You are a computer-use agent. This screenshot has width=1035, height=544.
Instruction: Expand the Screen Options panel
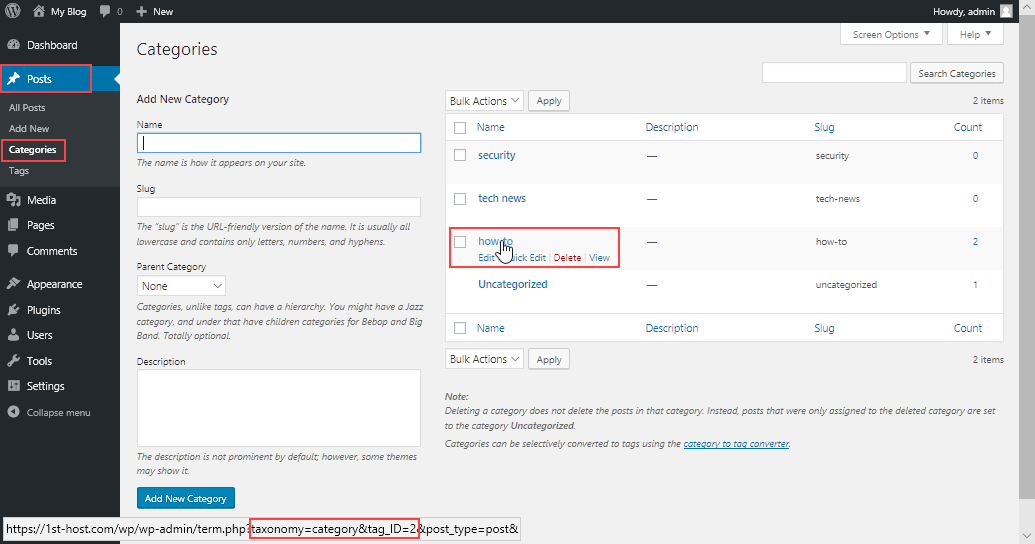(891, 34)
